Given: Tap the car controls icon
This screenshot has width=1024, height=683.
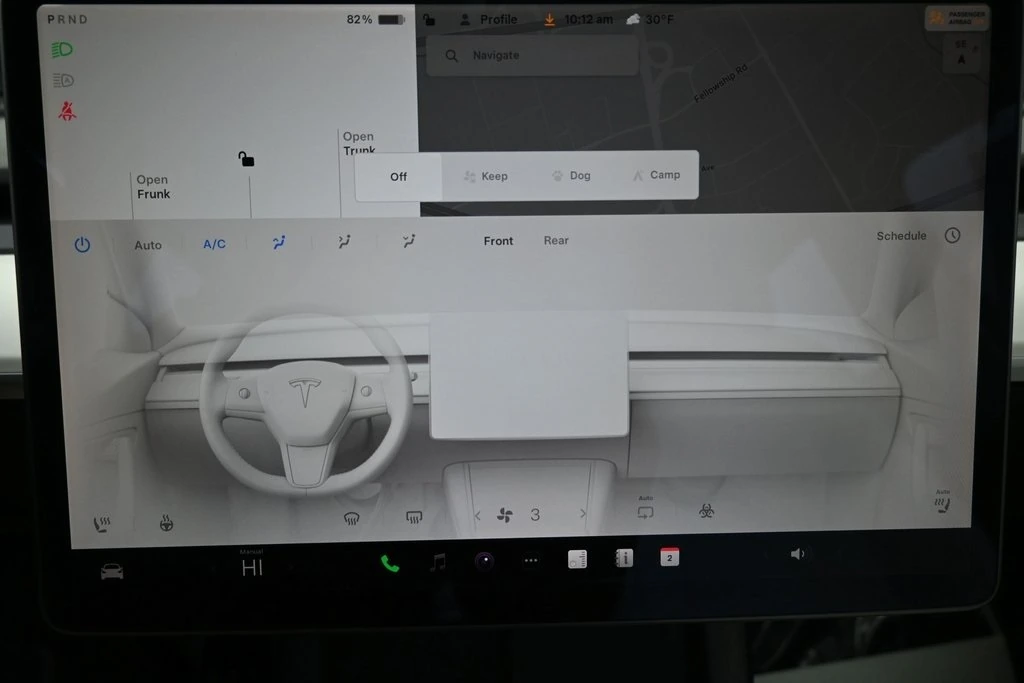Looking at the screenshot, I should [112, 571].
